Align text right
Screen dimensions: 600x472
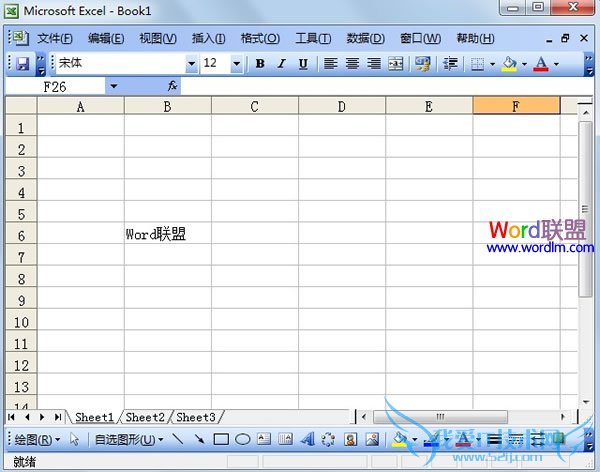click(x=374, y=64)
